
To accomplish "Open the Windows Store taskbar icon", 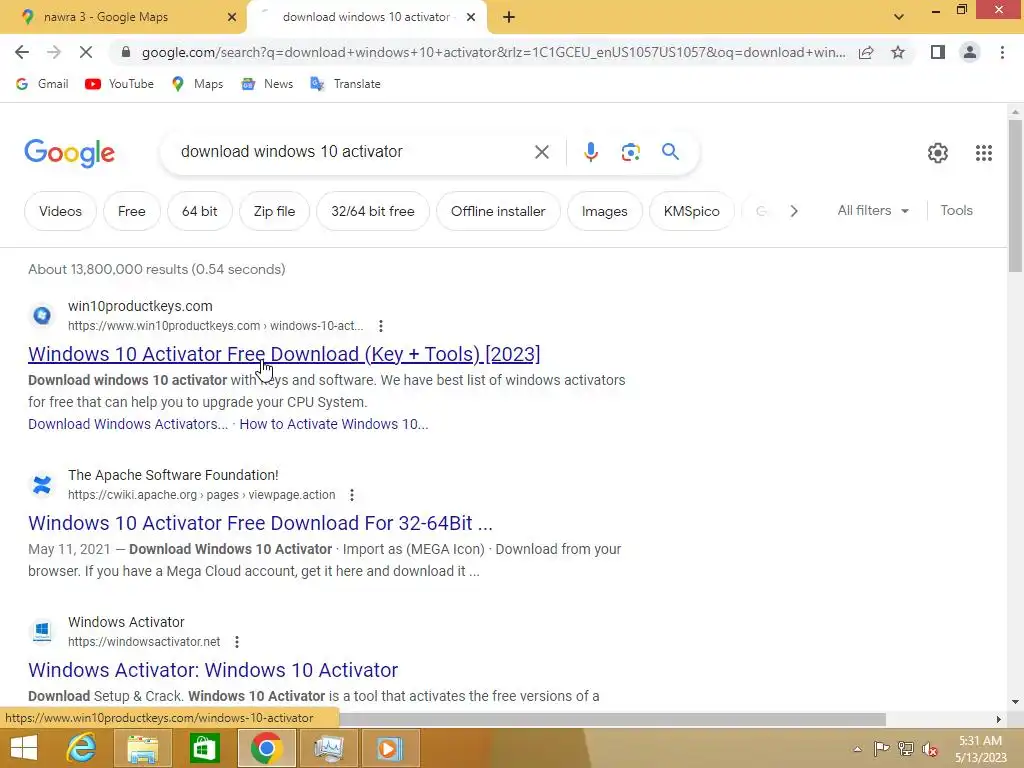I will (x=204, y=748).
